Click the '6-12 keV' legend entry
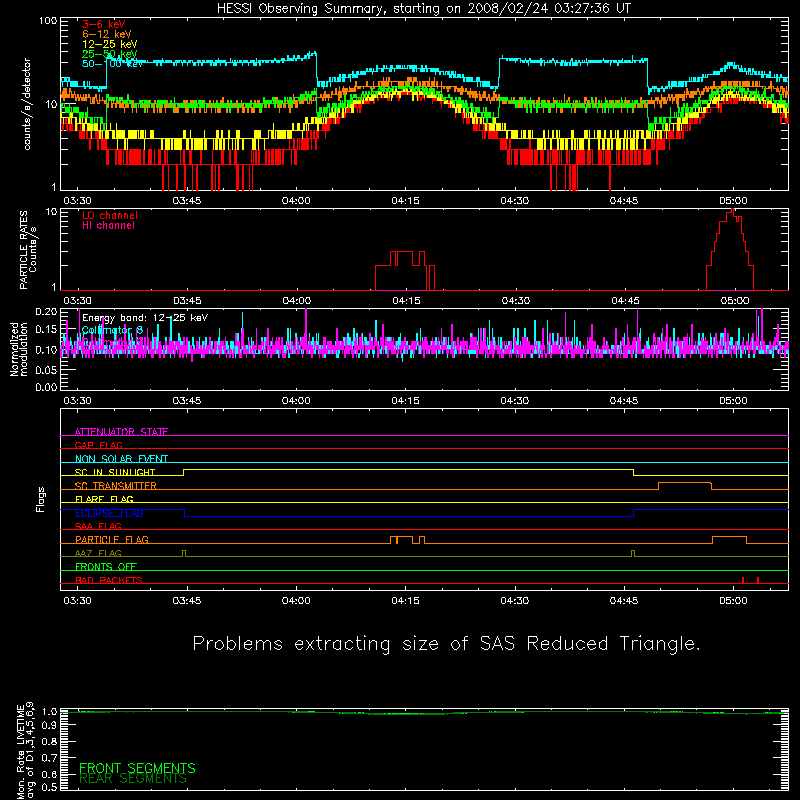The width and height of the screenshot is (800, 800). coord(106,34)
